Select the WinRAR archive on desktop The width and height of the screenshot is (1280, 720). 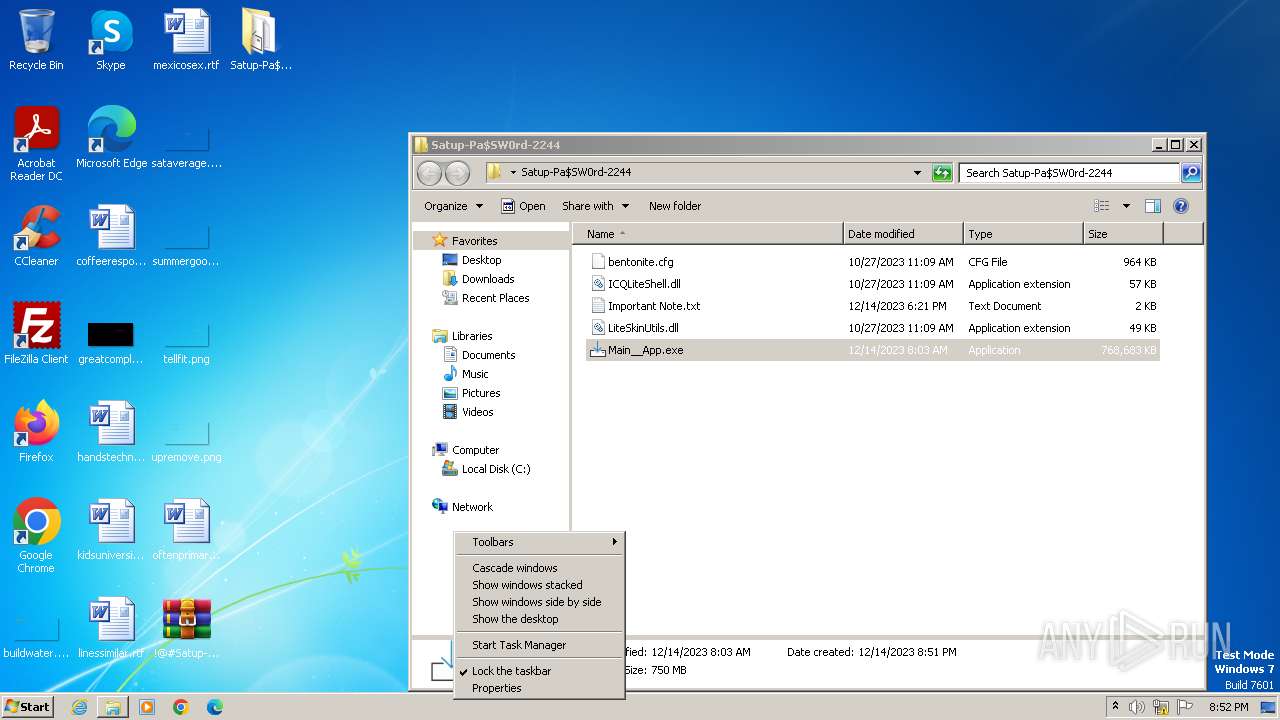(x=186, y=628)
